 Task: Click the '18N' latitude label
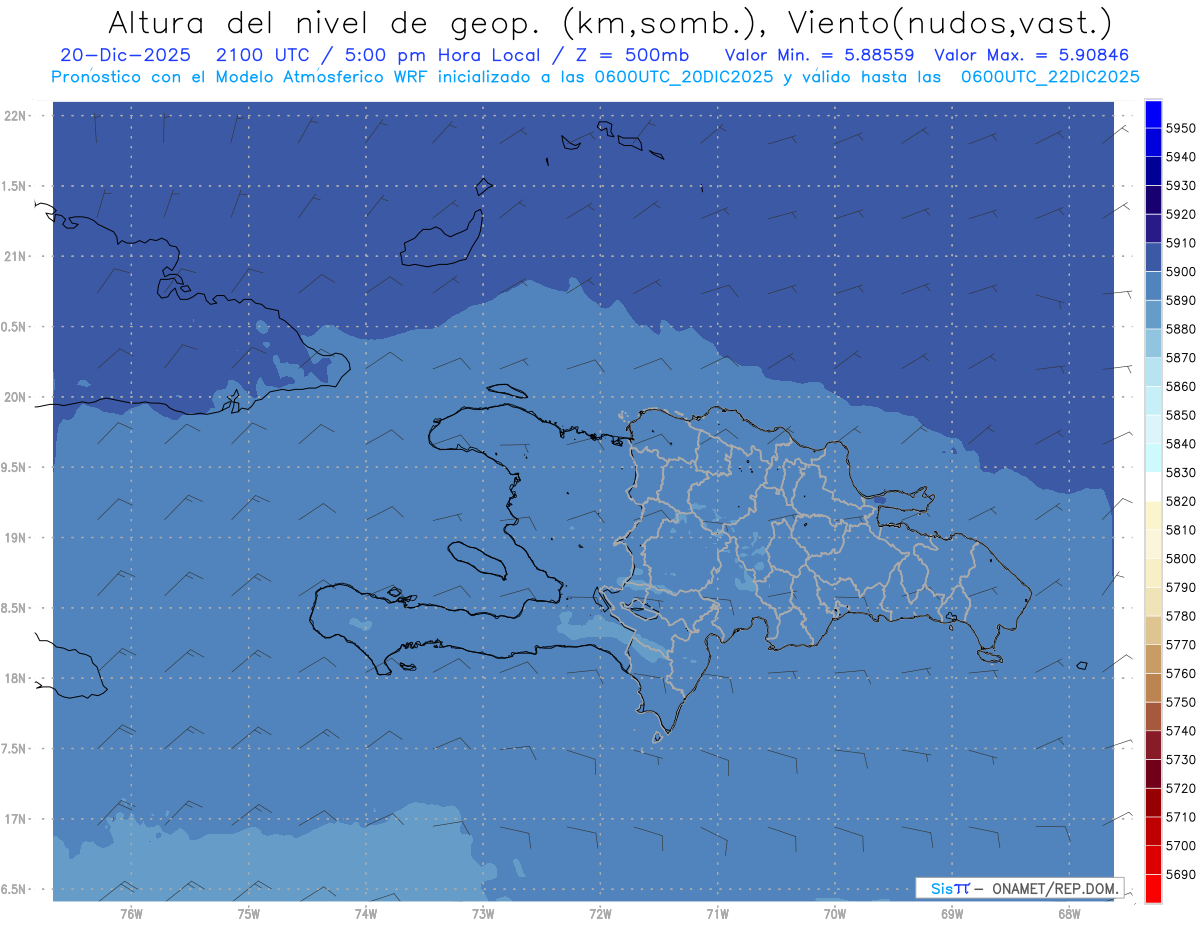(x=15, y=678)
